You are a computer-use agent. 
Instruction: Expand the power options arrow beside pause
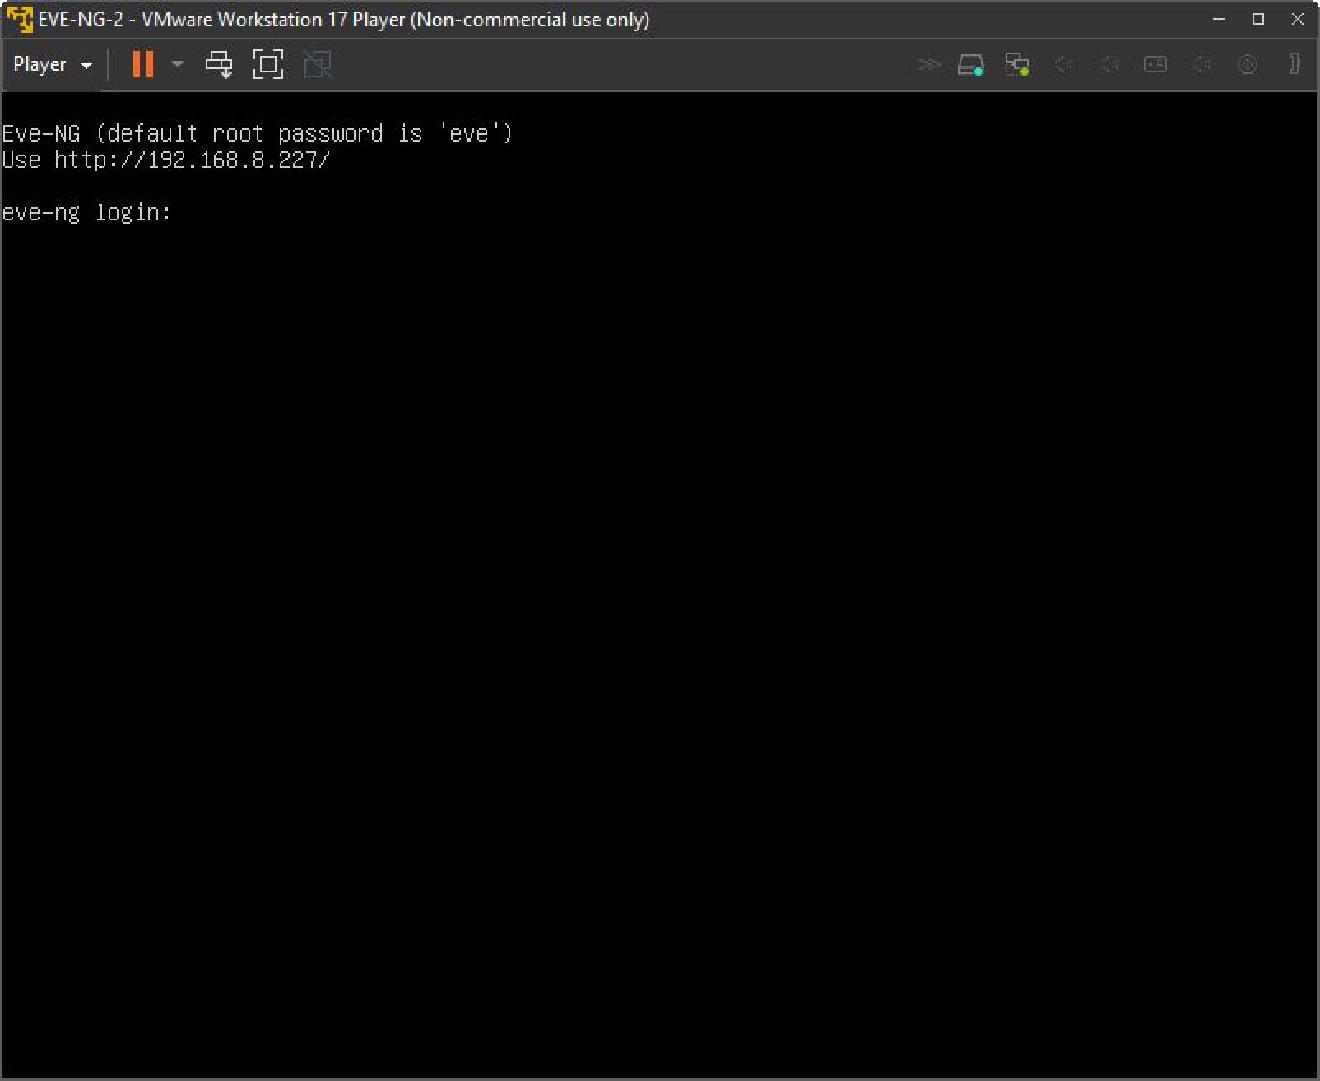point(177,65)
